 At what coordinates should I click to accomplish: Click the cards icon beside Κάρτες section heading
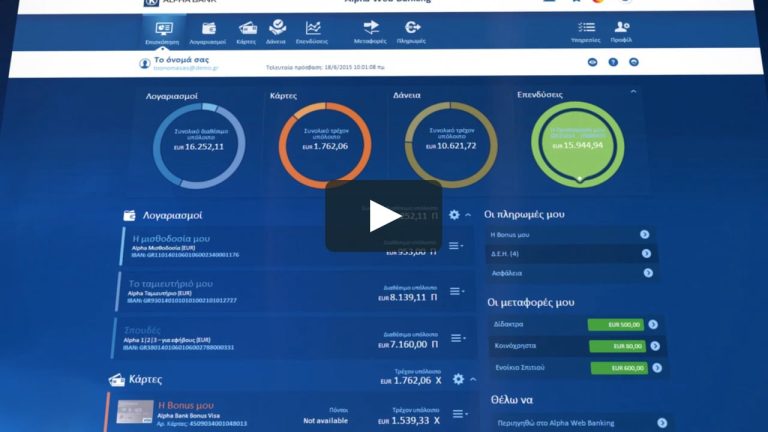[117, 380]
